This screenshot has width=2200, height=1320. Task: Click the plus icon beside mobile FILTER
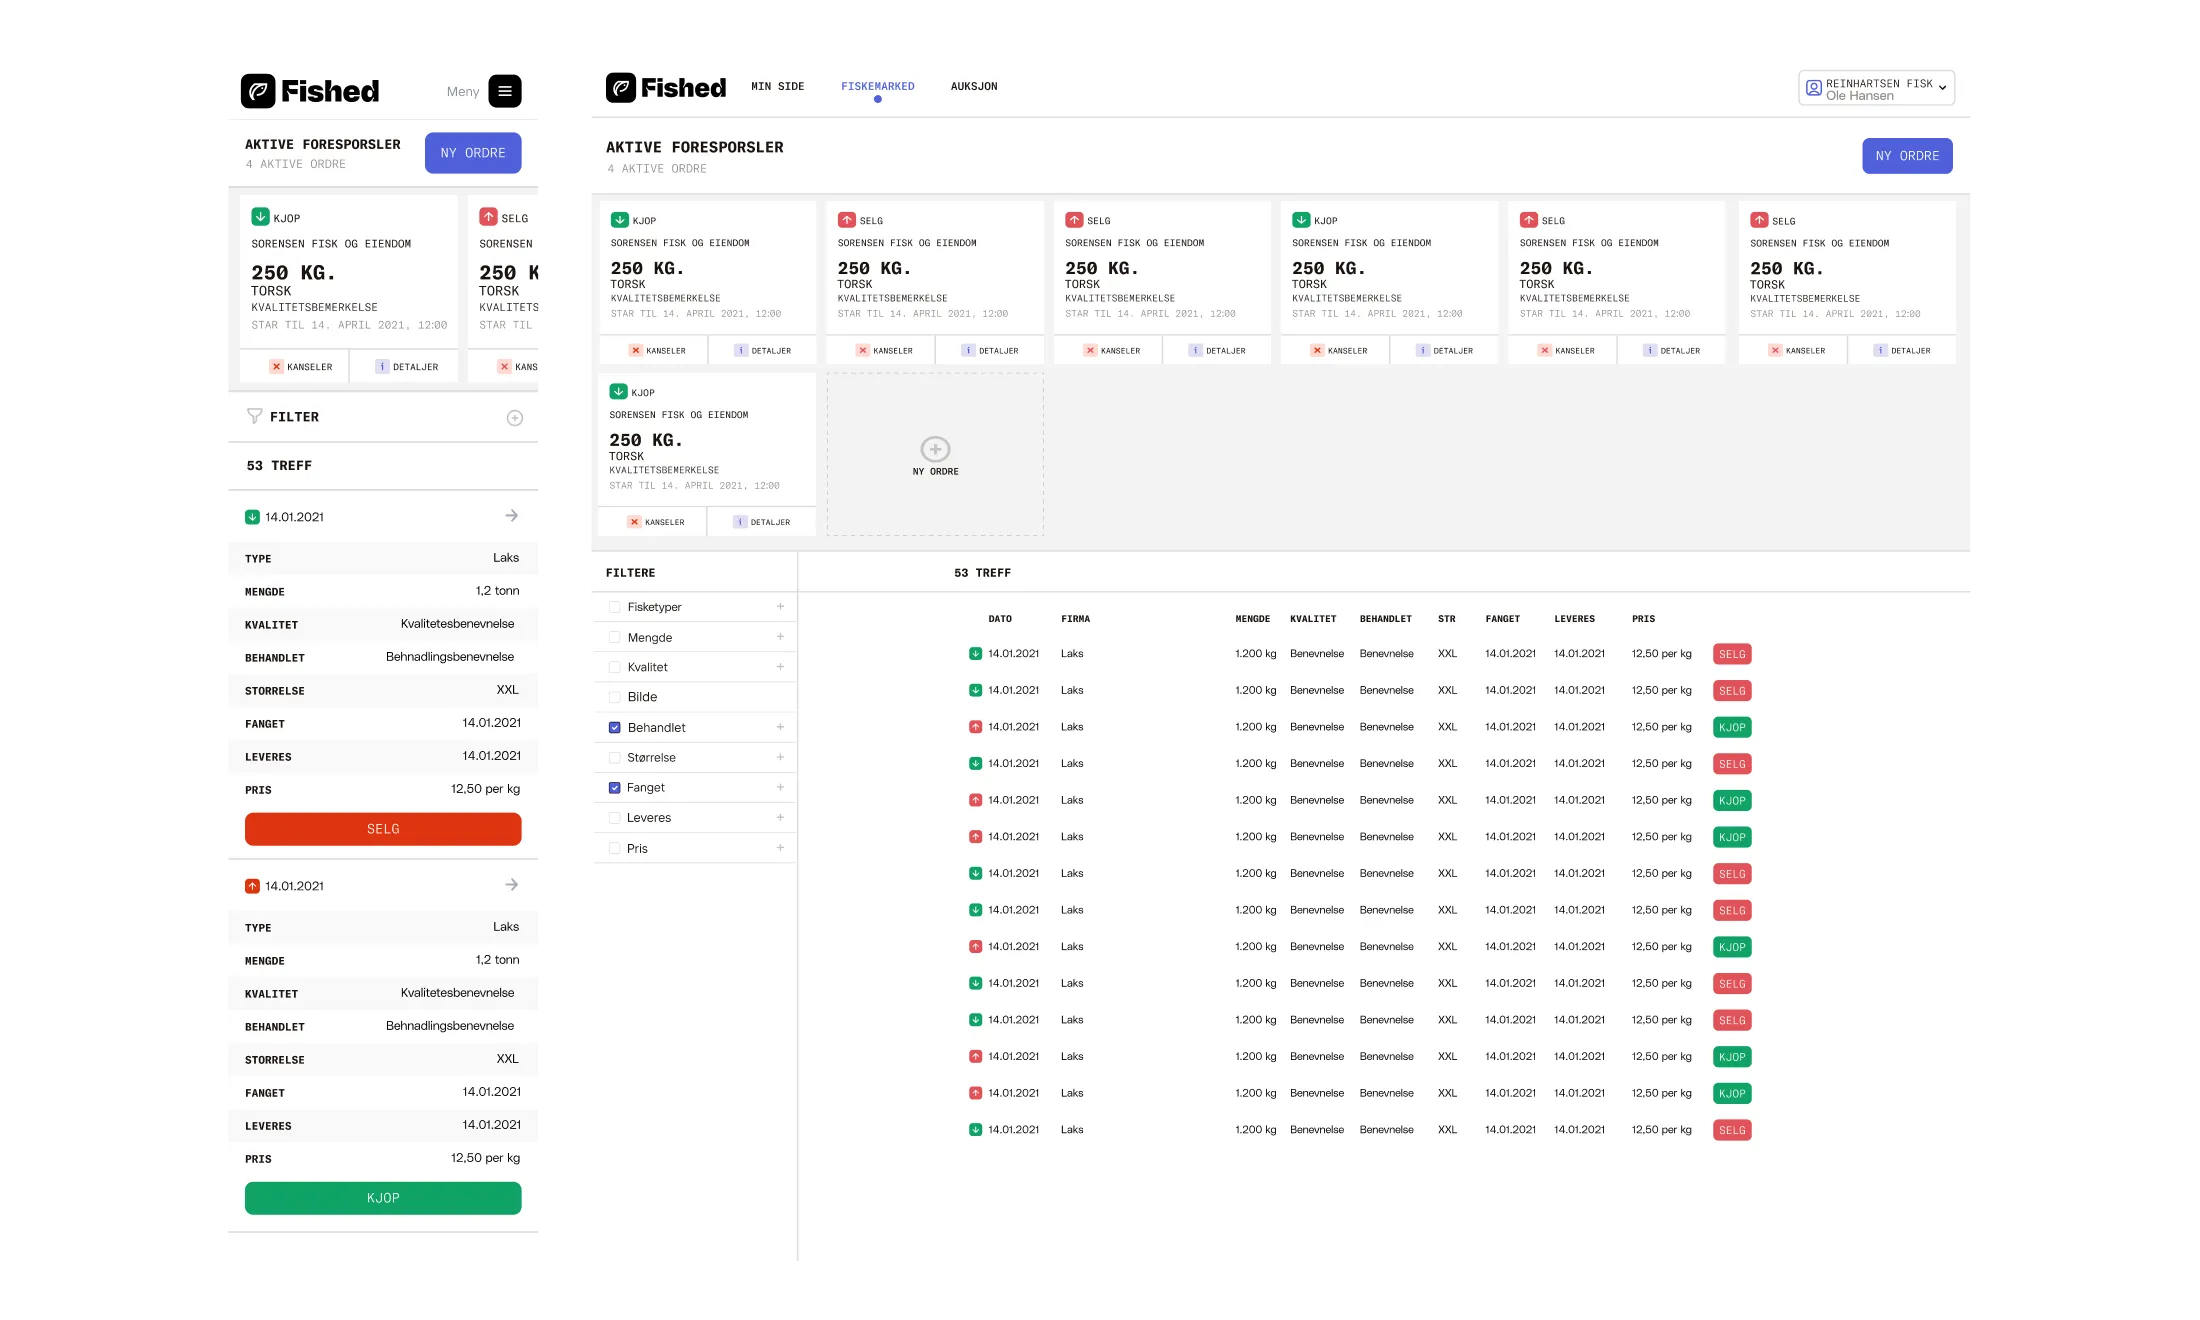[x=515, y=418]
